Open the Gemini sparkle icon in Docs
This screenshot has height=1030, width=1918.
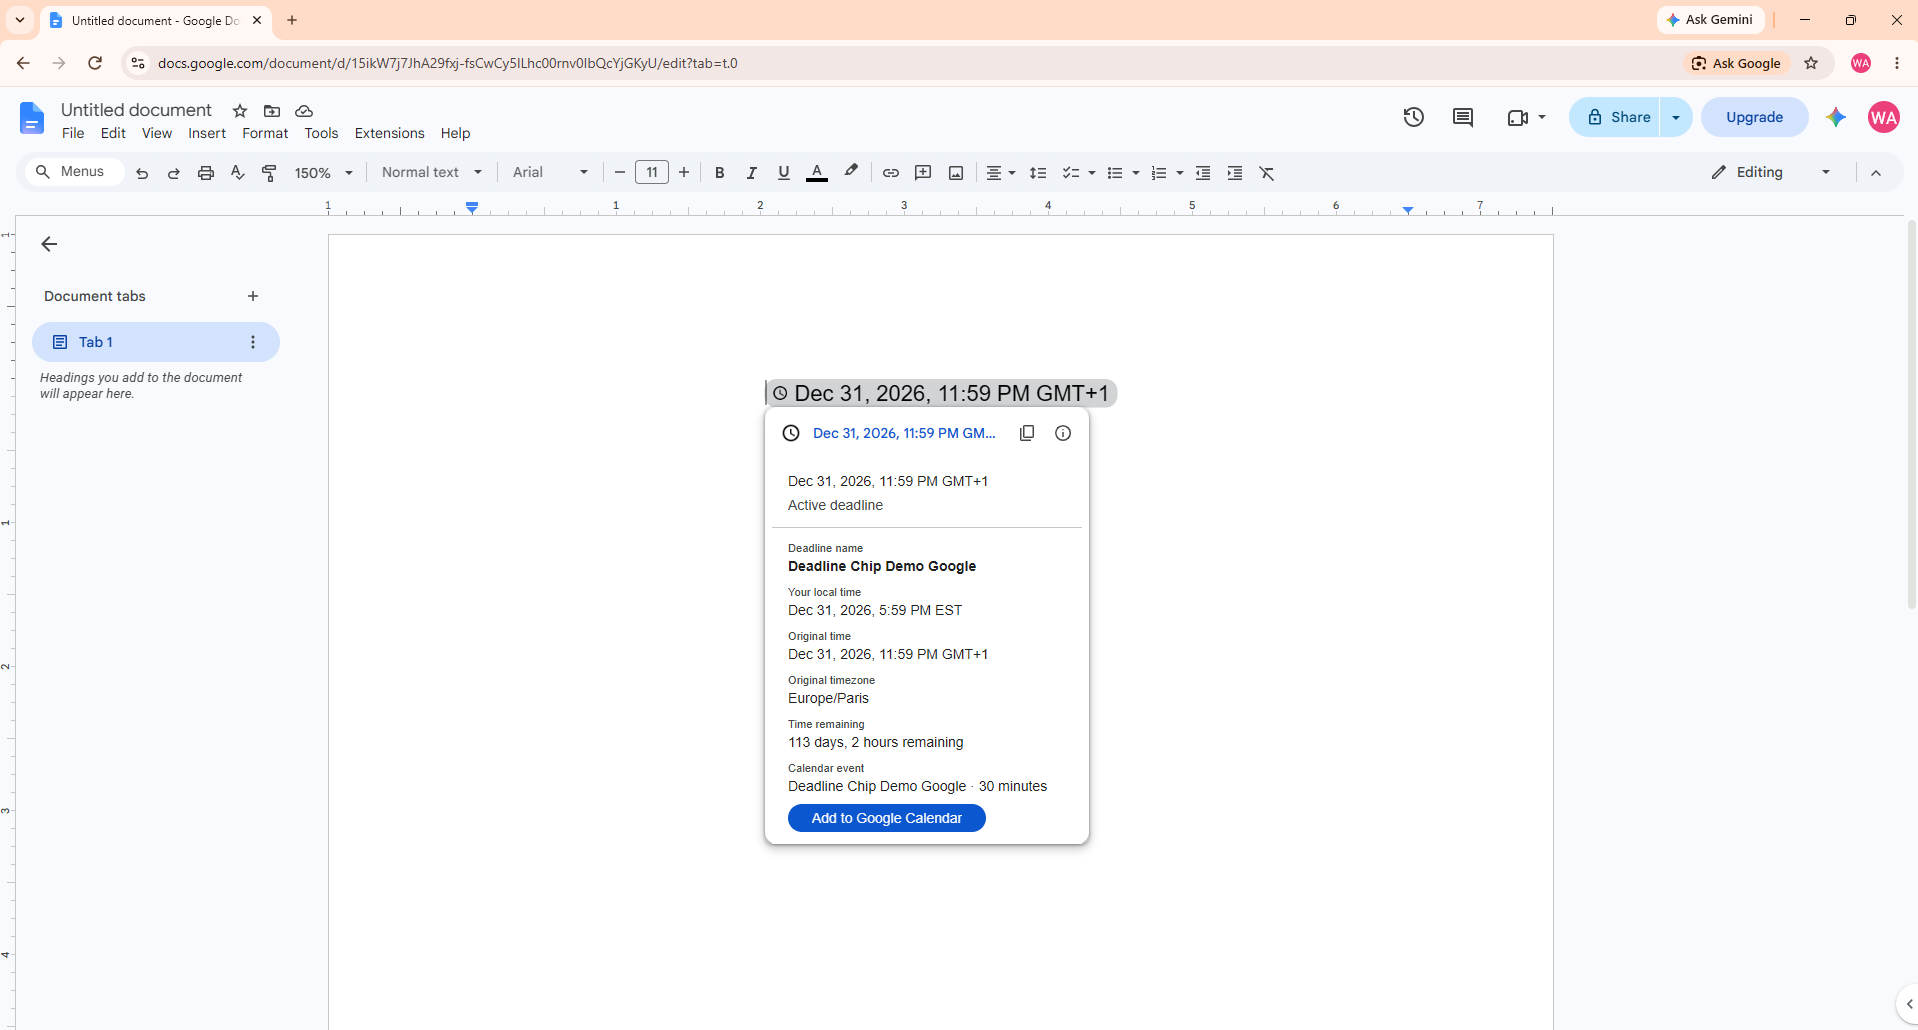click(x=1835, y=117)
